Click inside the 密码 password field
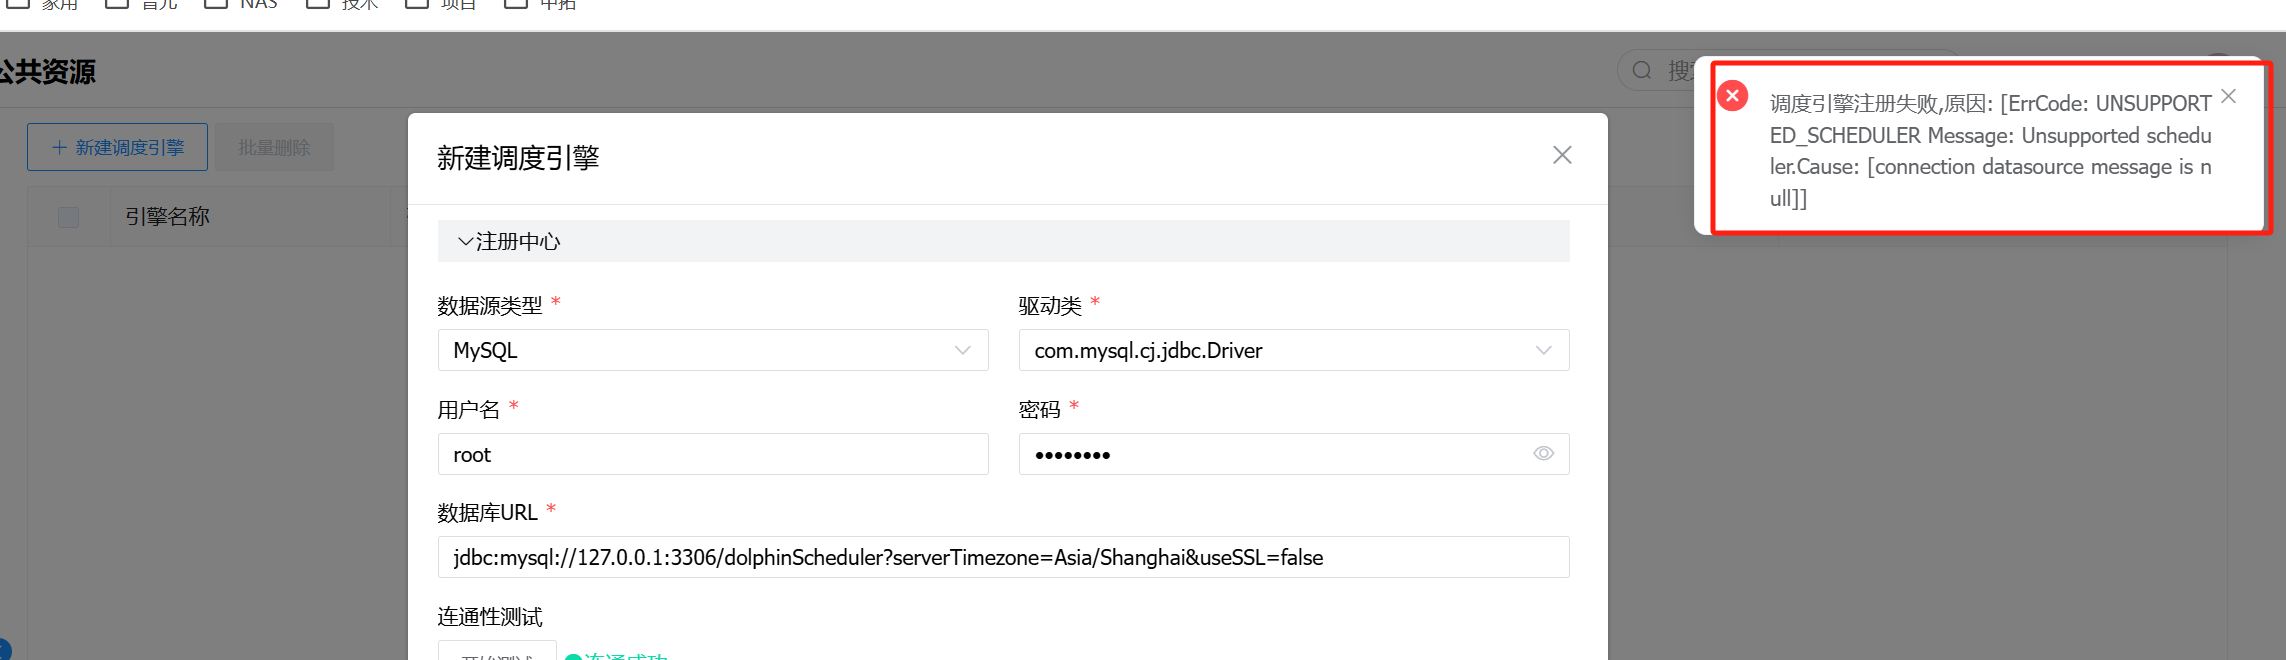This screenshot has width=2286, height=660. click(1270, 455)
